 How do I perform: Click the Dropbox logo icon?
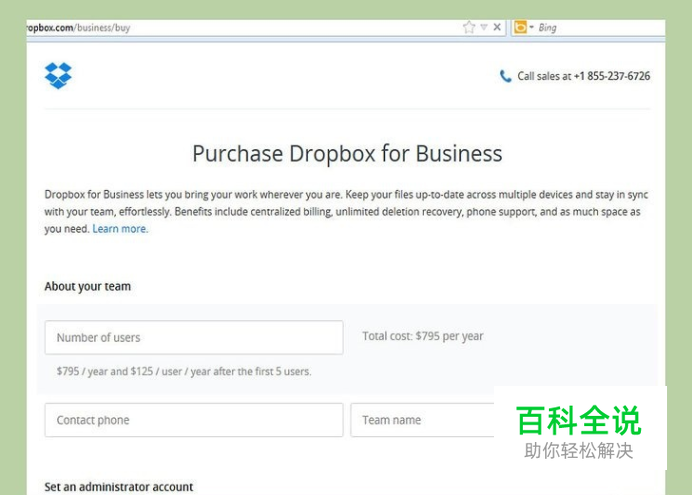coord(58,75)
